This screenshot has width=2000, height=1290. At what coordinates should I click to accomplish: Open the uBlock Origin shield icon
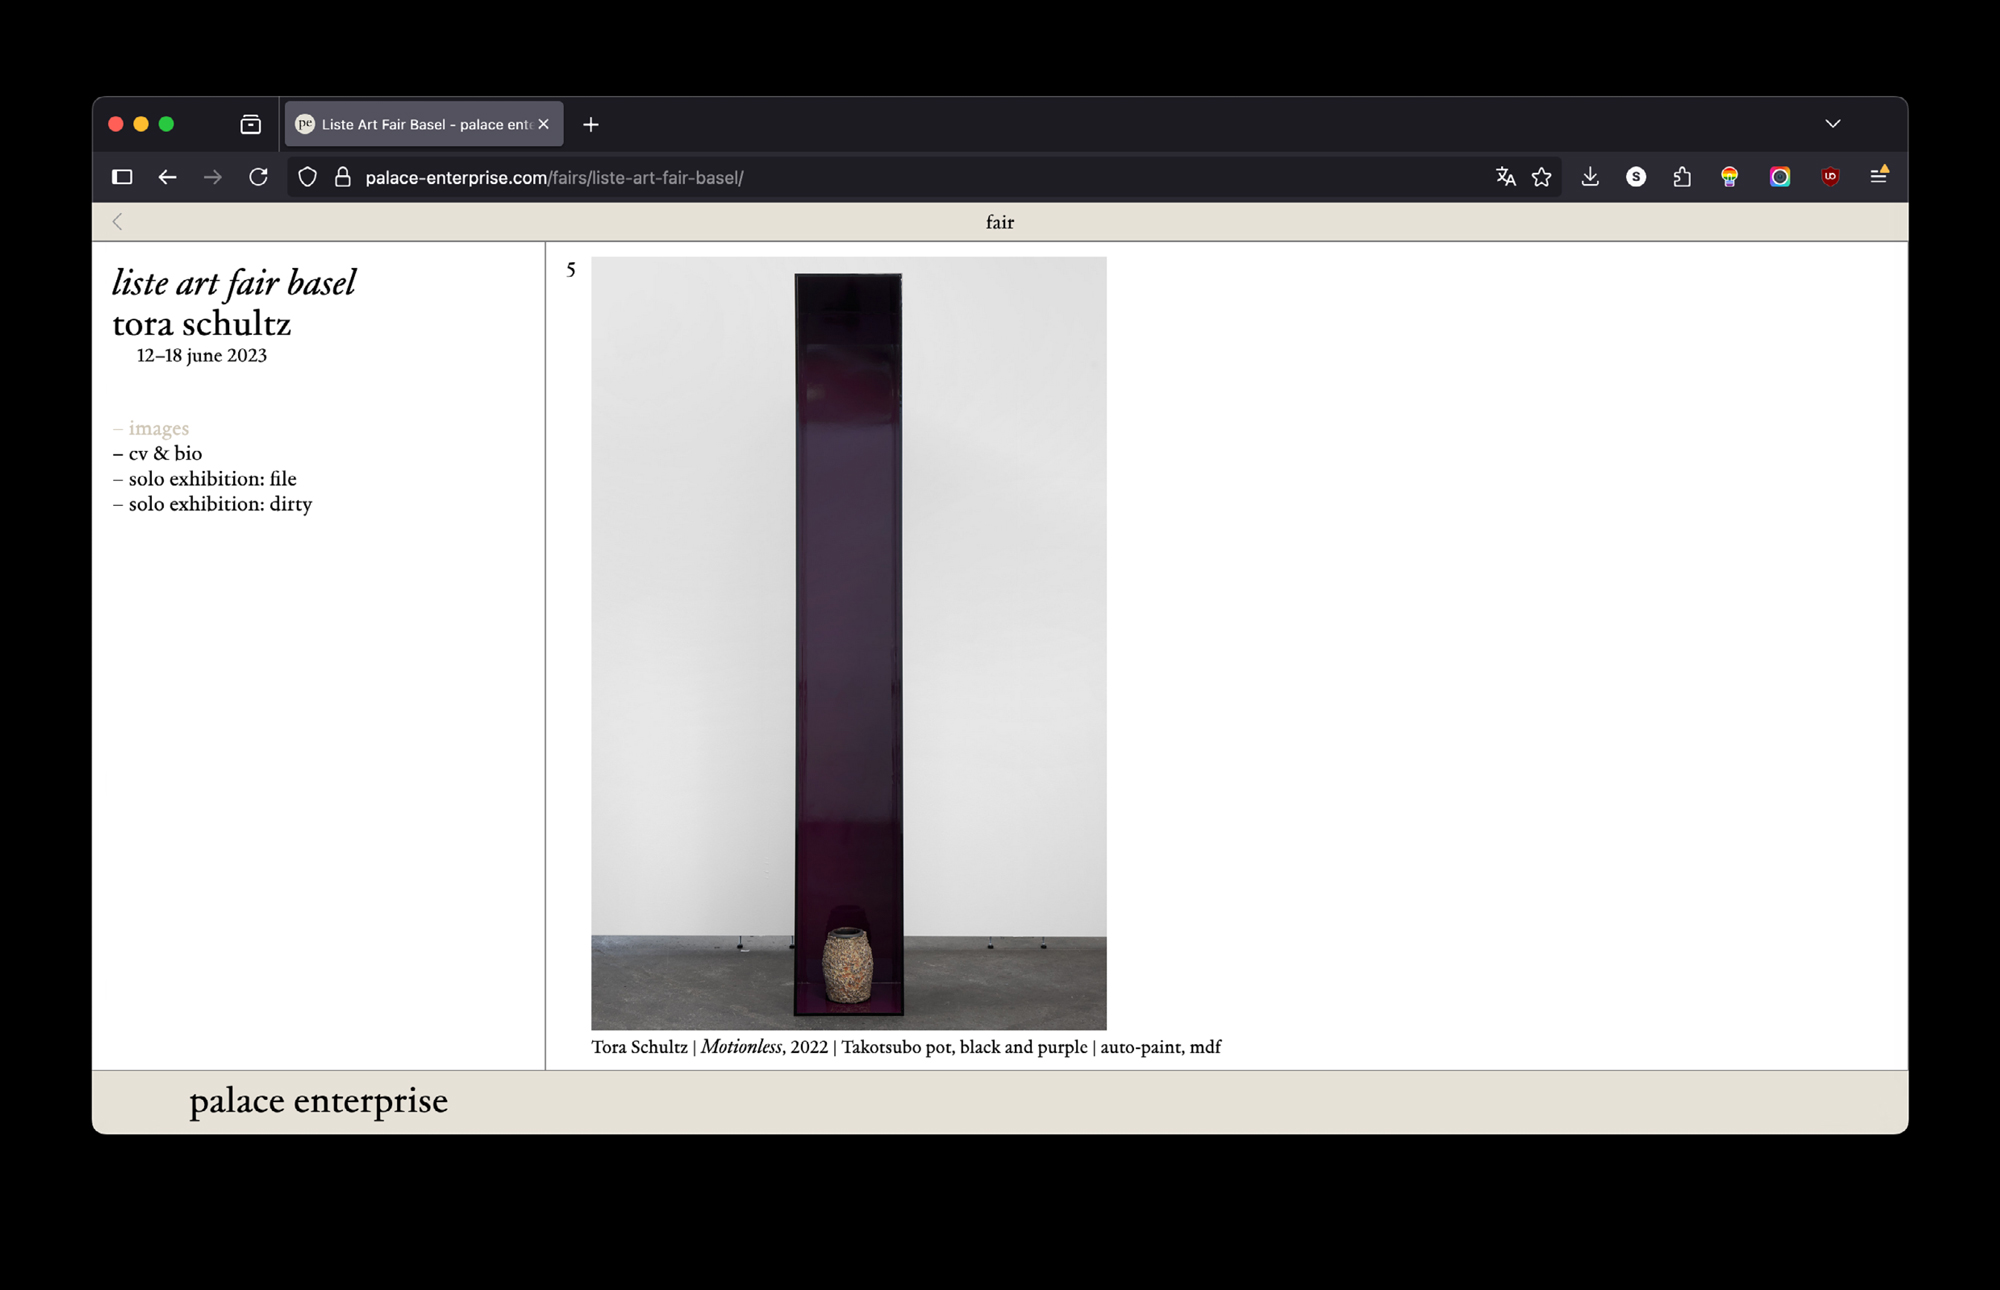coord(1831,177)
